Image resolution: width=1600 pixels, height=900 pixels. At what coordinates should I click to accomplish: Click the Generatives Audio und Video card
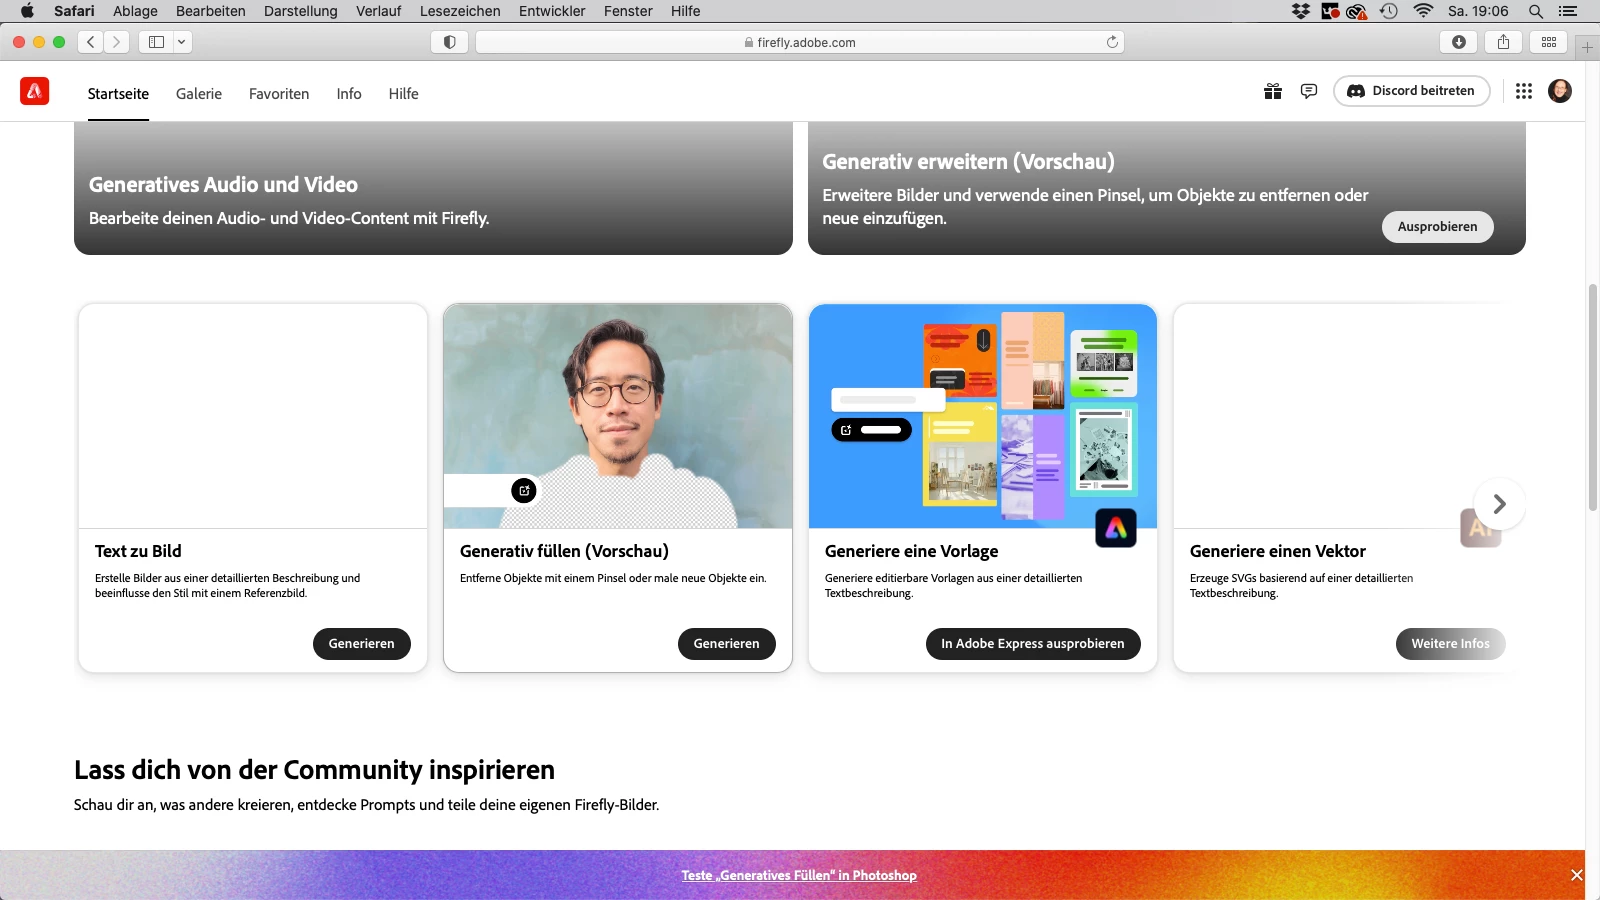point(433,188)
